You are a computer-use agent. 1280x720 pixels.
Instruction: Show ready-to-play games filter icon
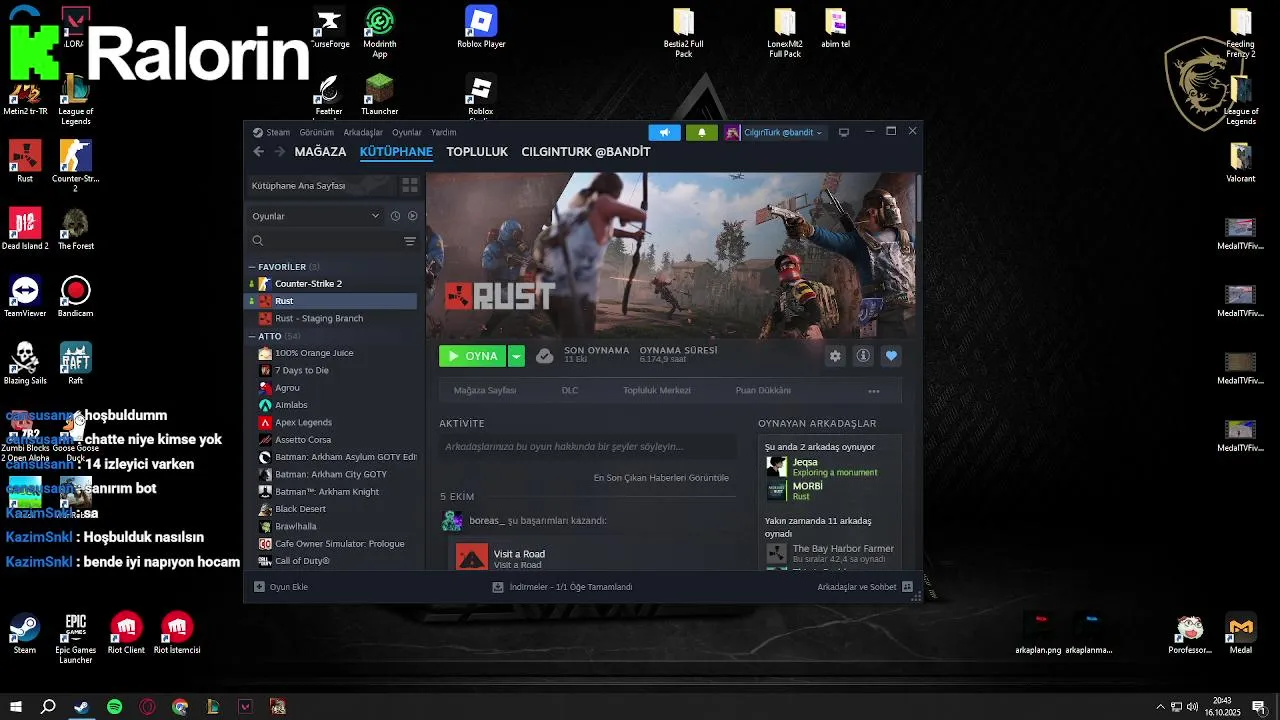[412, 216]
